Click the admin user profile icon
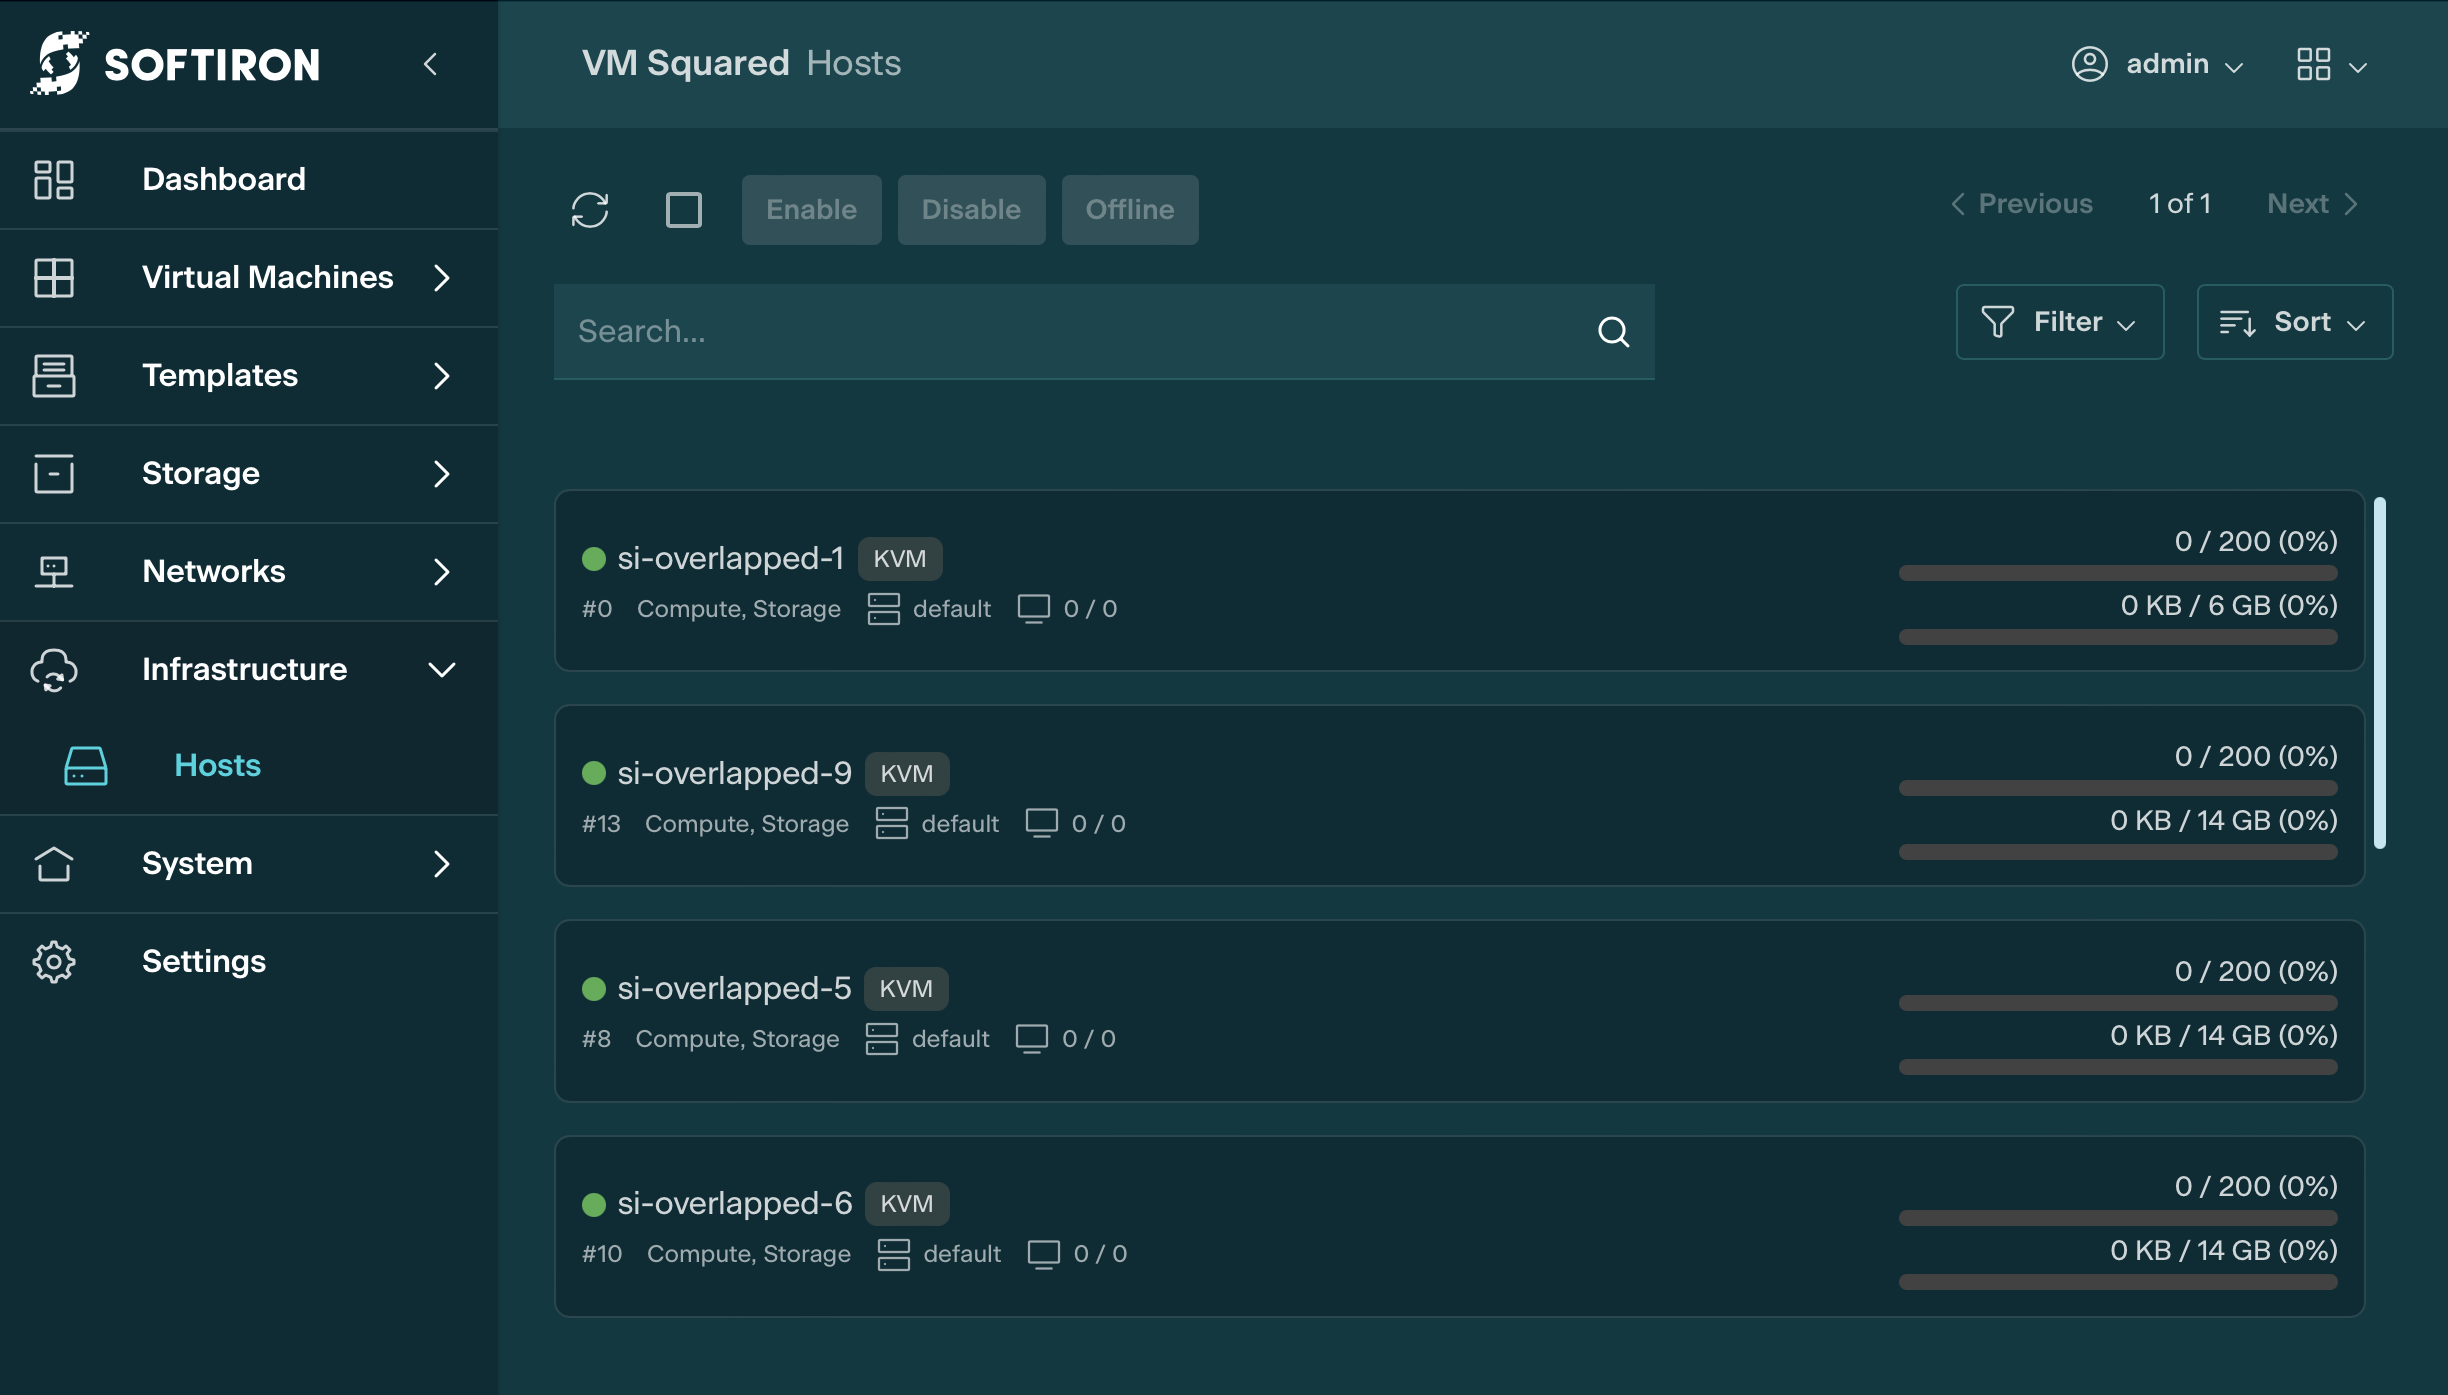The width and height of the screenshot is (2448, 1395). coord(2089,64)
